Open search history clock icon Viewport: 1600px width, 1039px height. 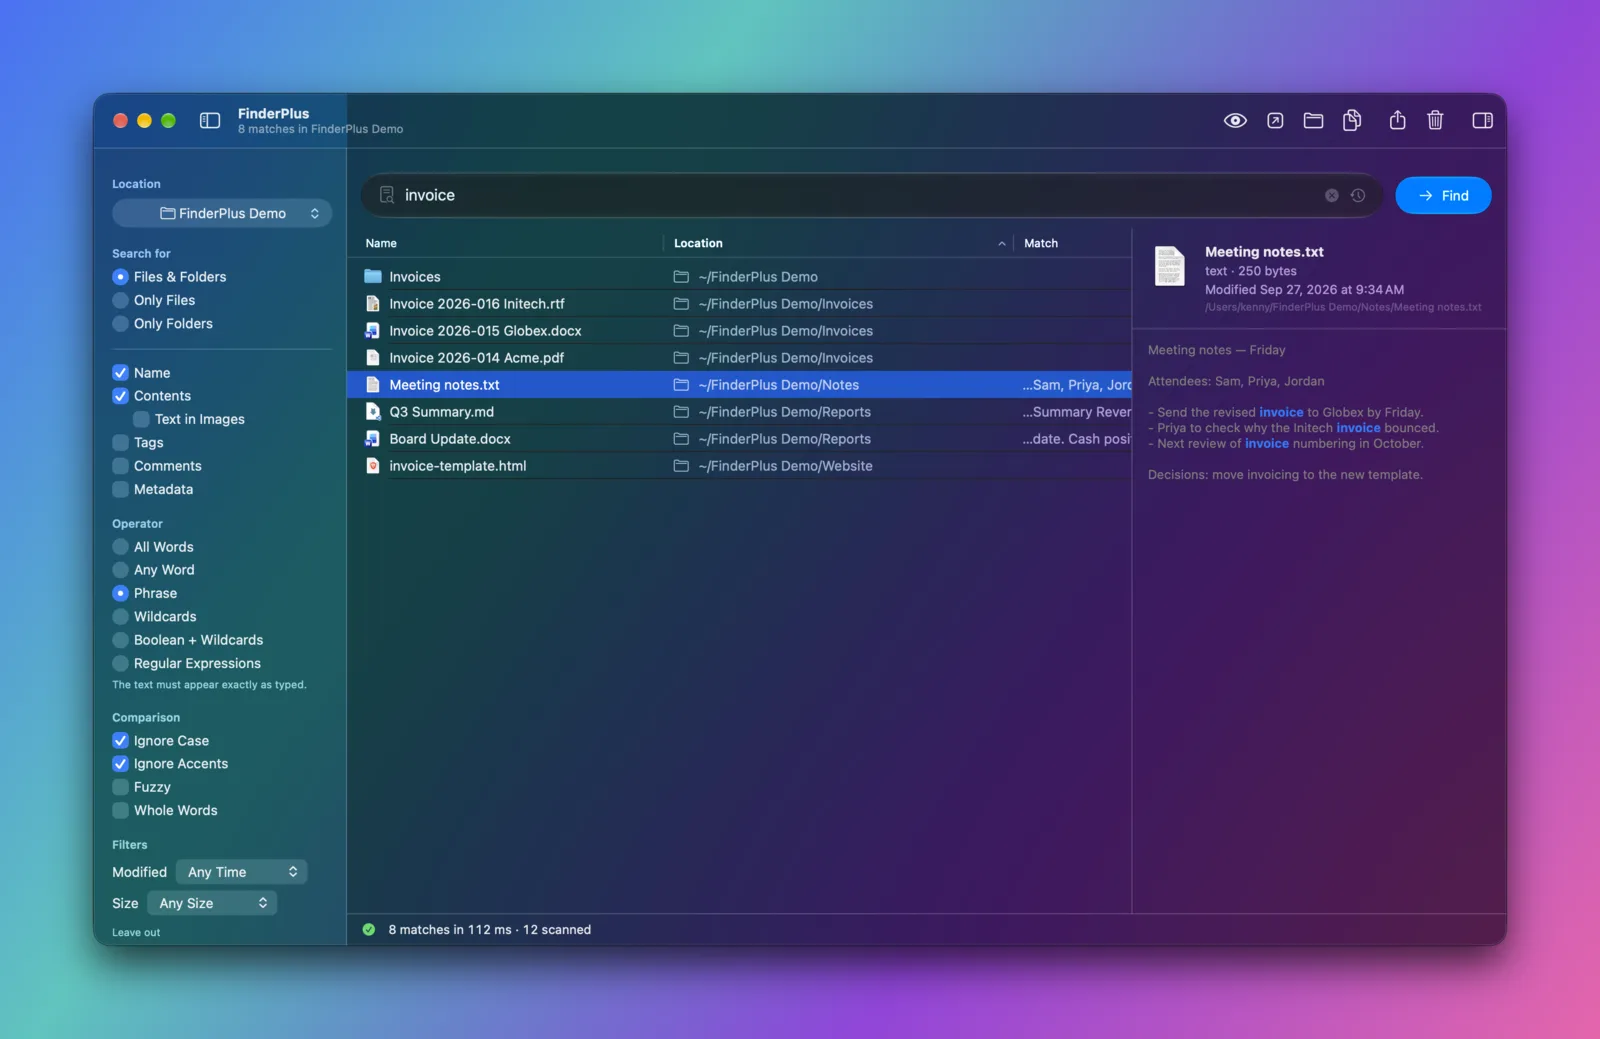point(1358,196)
